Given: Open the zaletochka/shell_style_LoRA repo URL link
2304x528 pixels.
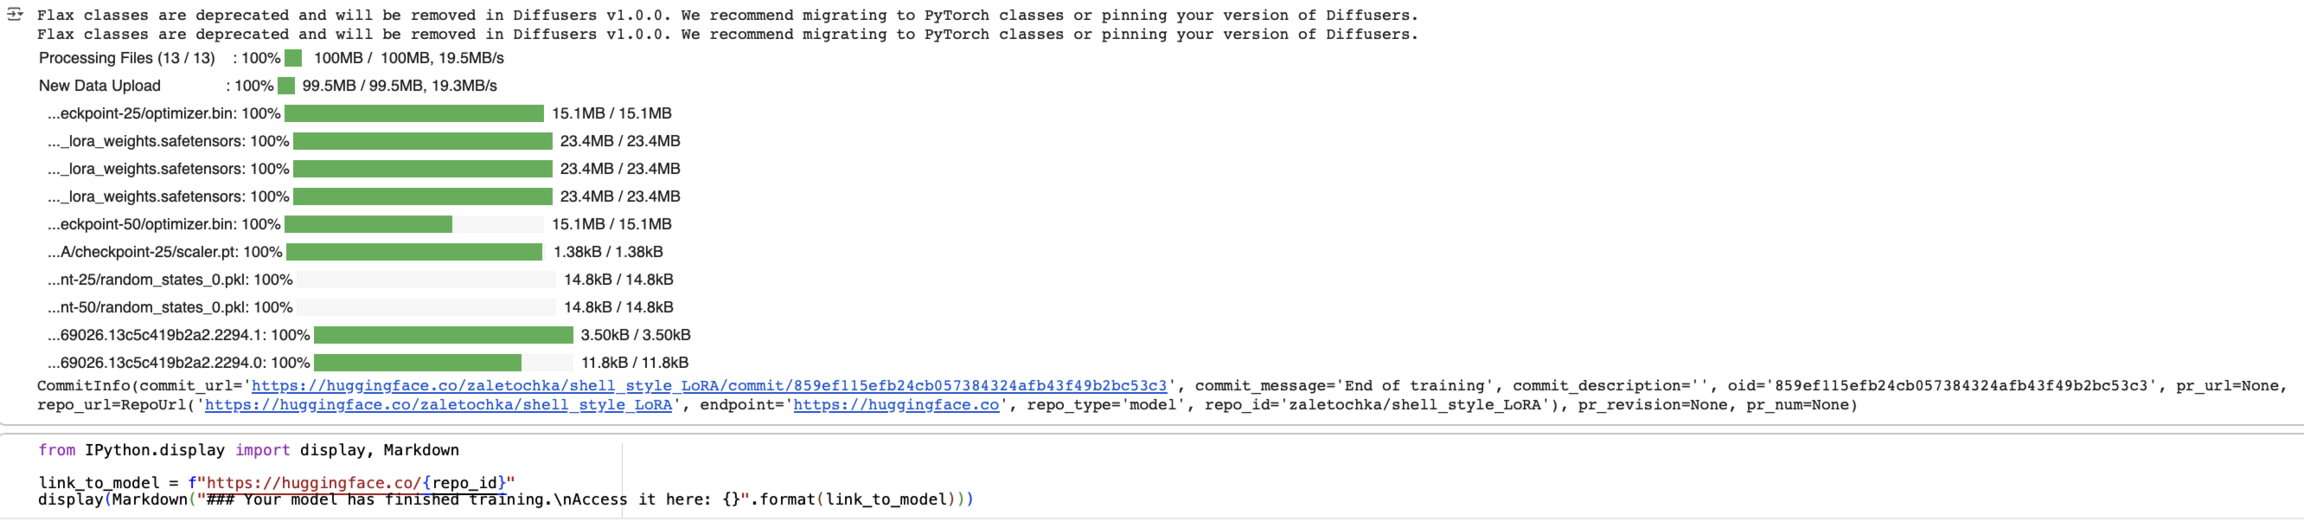Looking at the screenshot, I should click(438, 405).
